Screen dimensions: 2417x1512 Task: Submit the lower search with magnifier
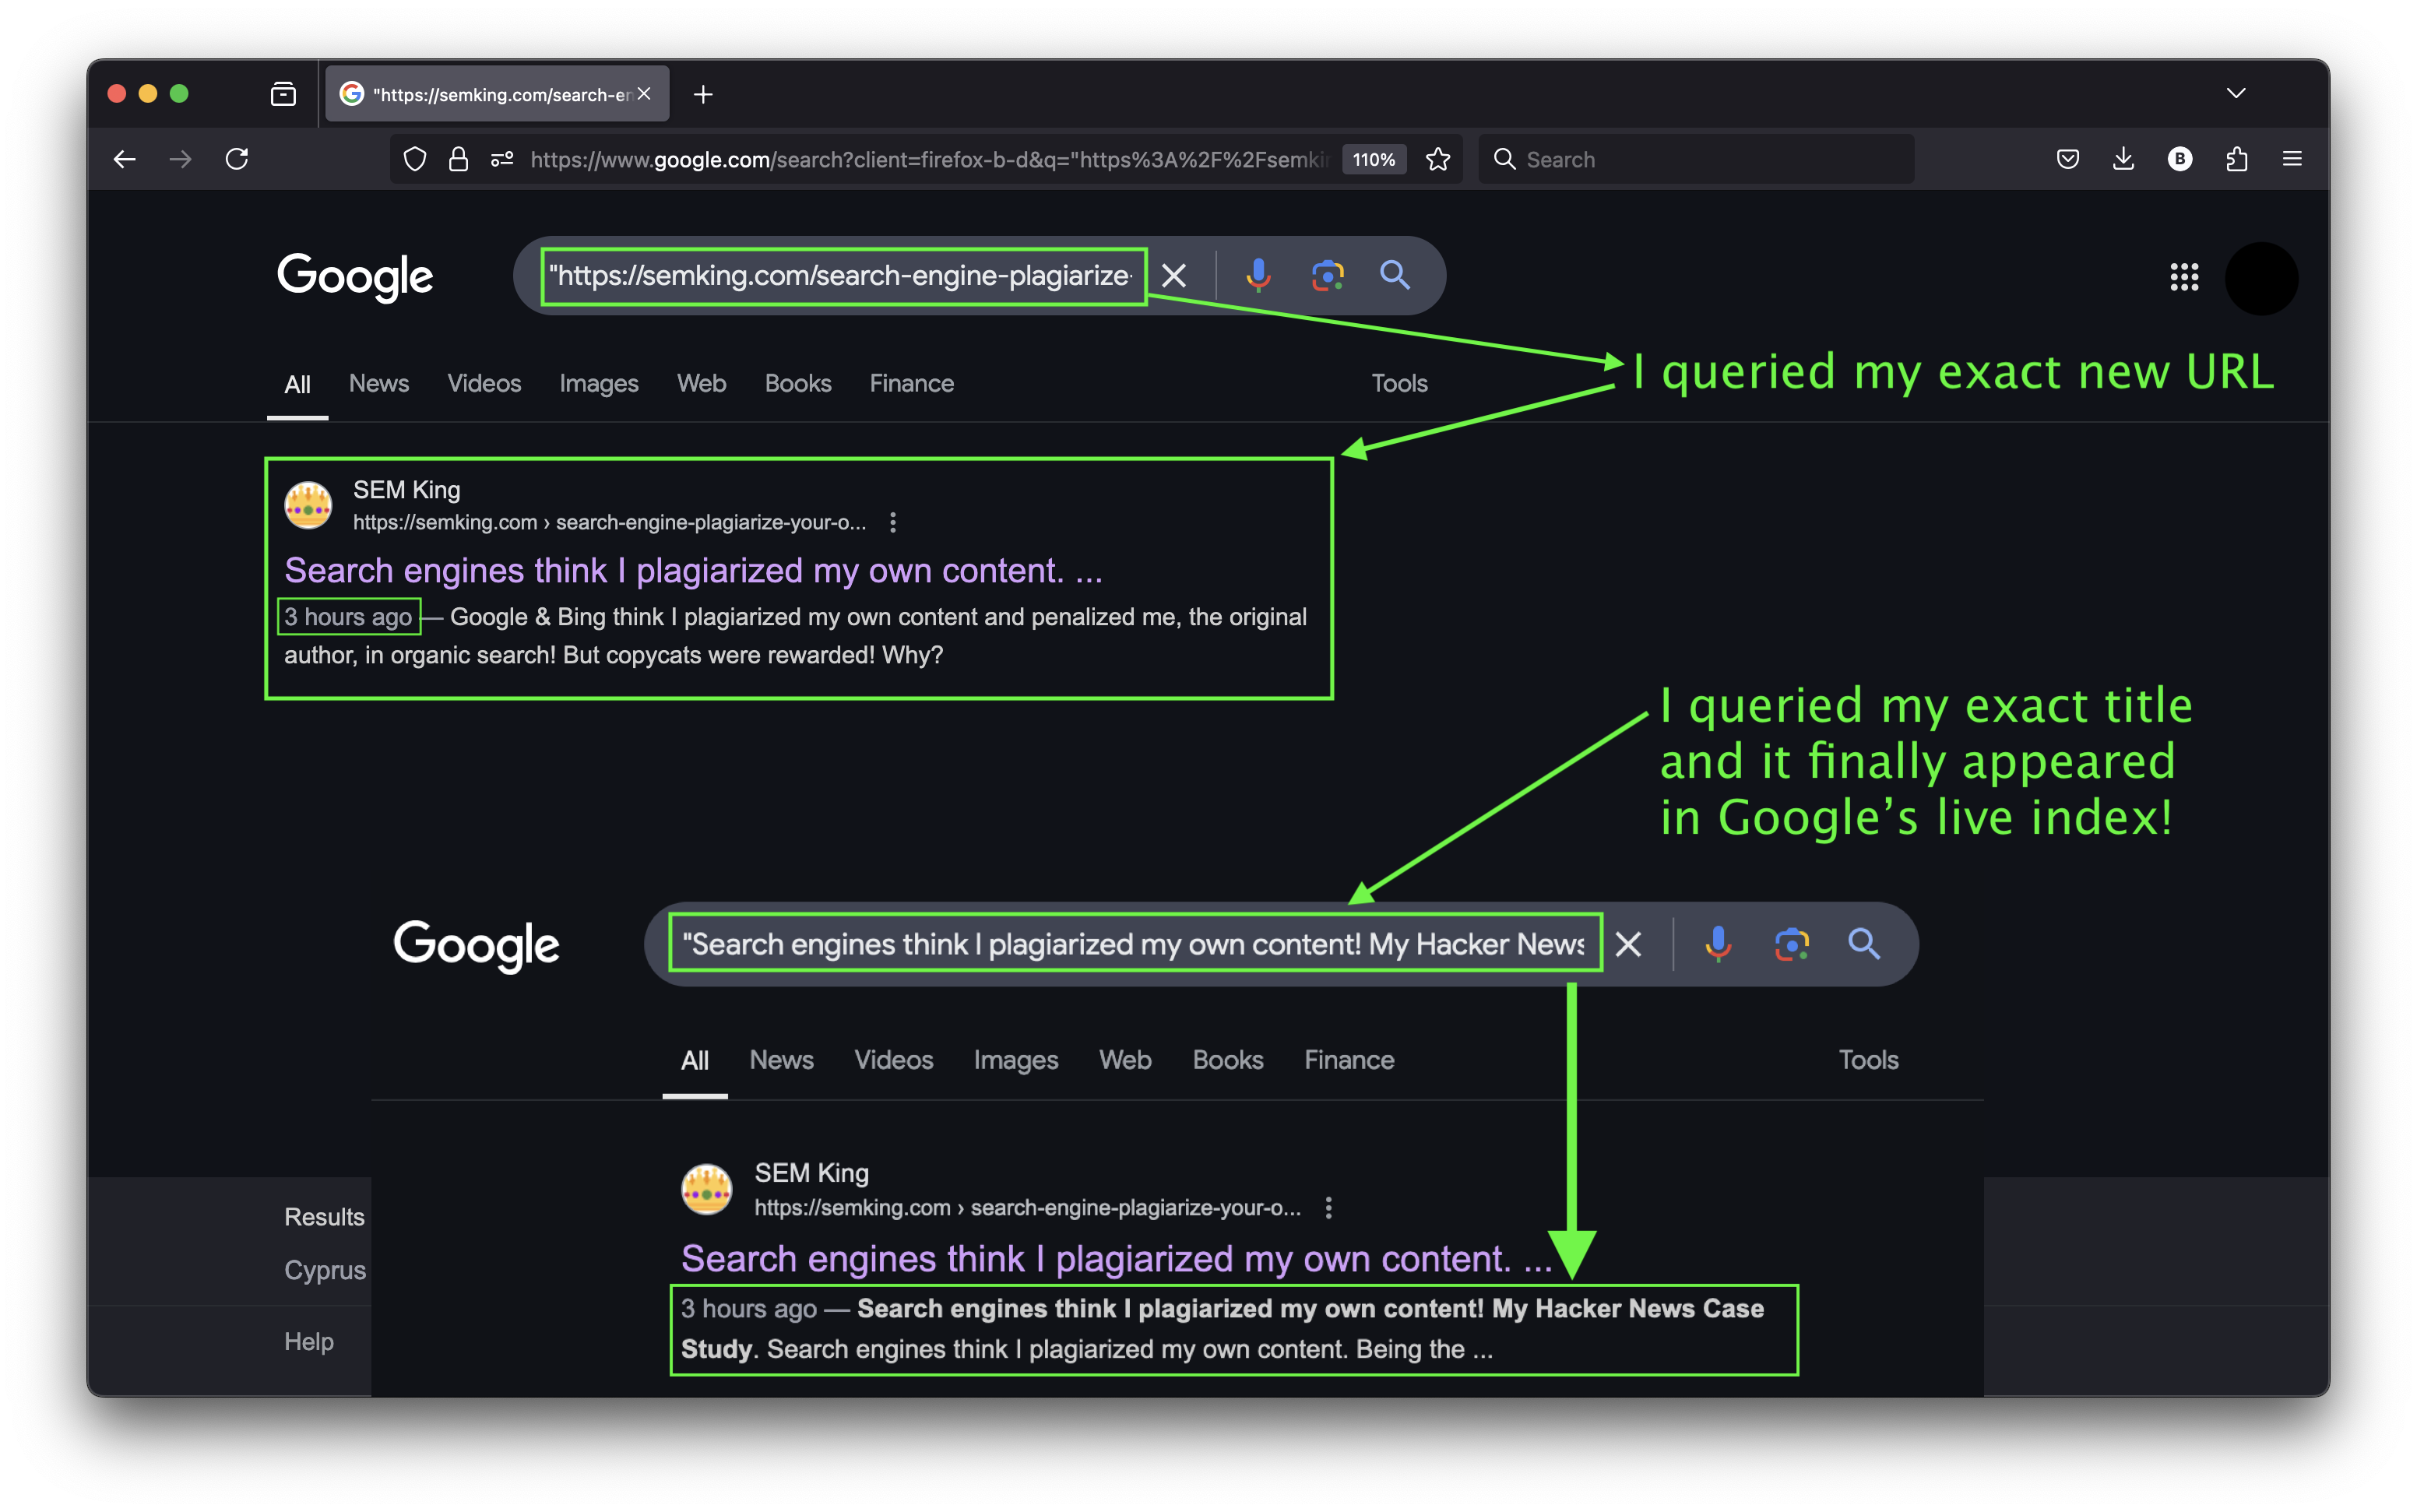click(x=1864, y=944)
